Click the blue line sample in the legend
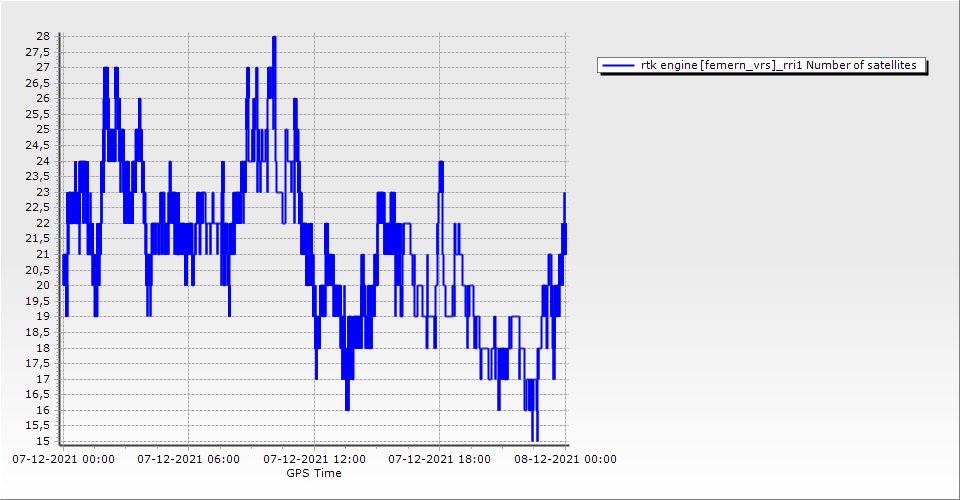The image size is (960, 500). click(x=619, y=65)
